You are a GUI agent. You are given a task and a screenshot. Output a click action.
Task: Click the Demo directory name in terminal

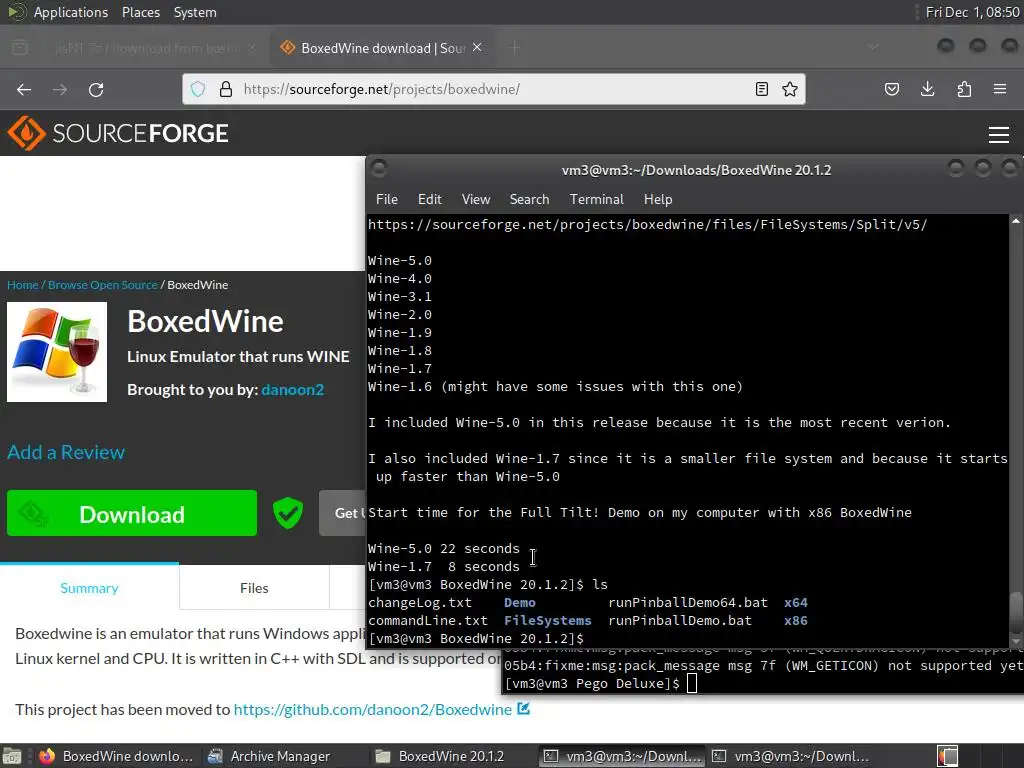coord(520,603)
